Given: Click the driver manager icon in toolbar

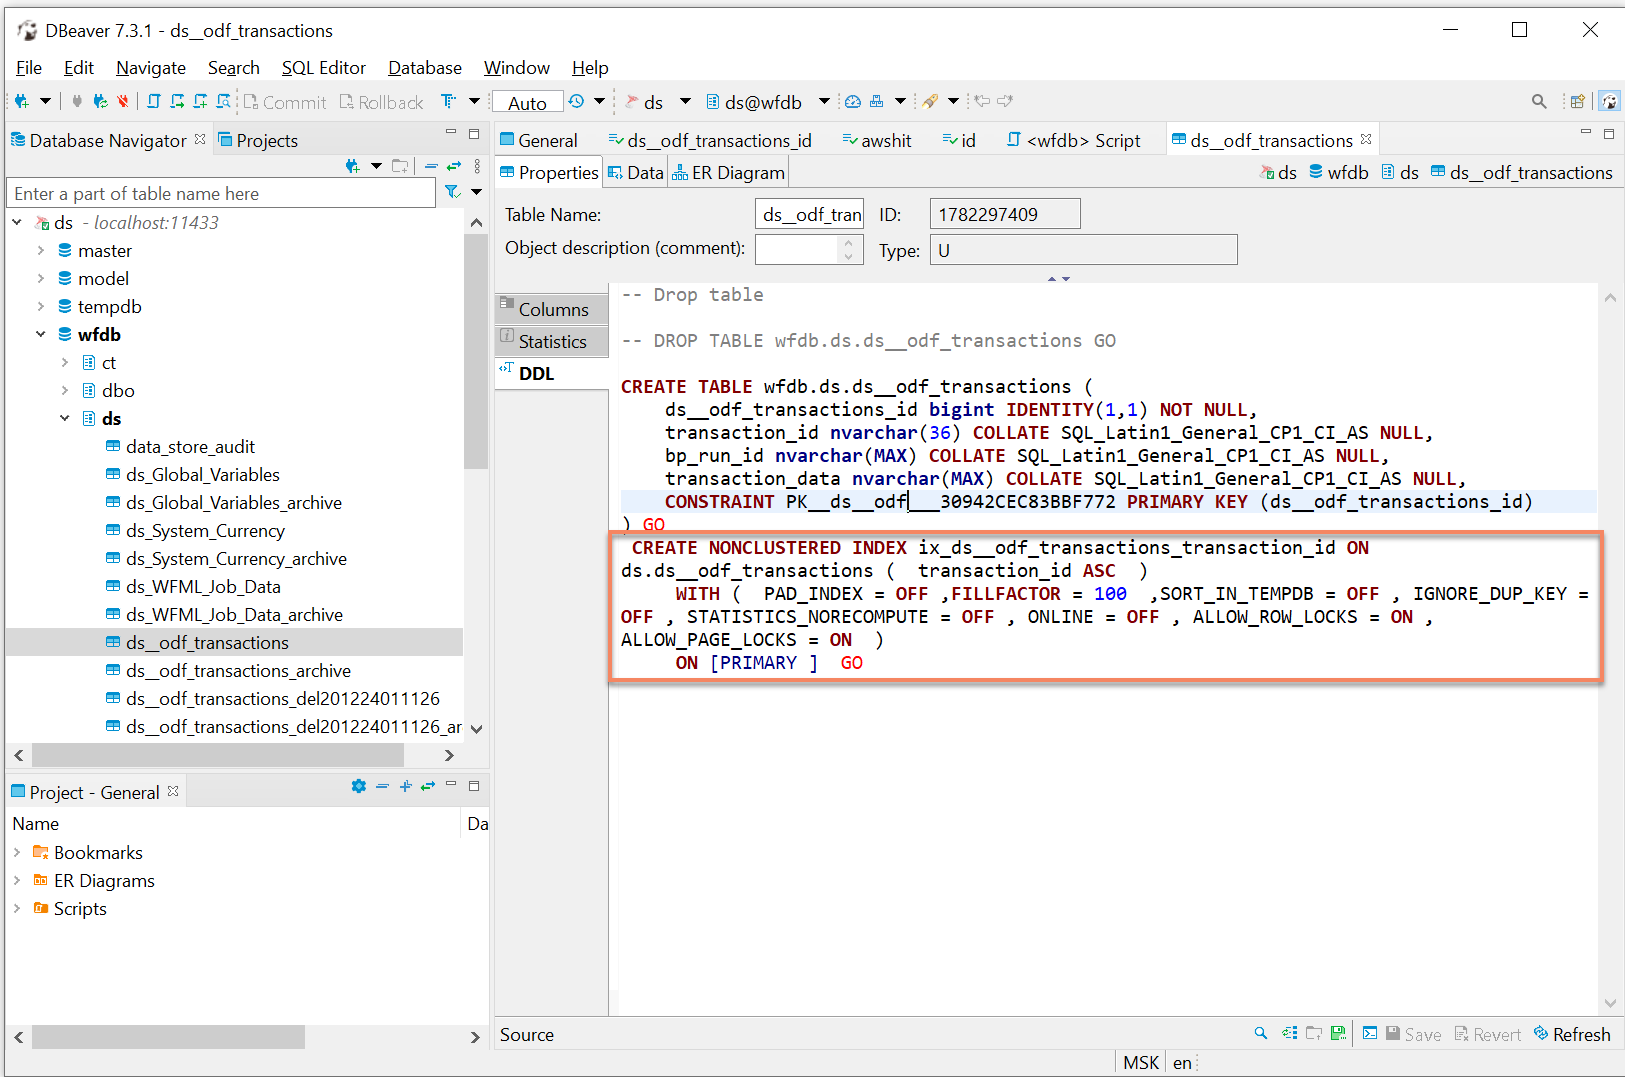Looking at the screenshot, I should click(877, 101).
